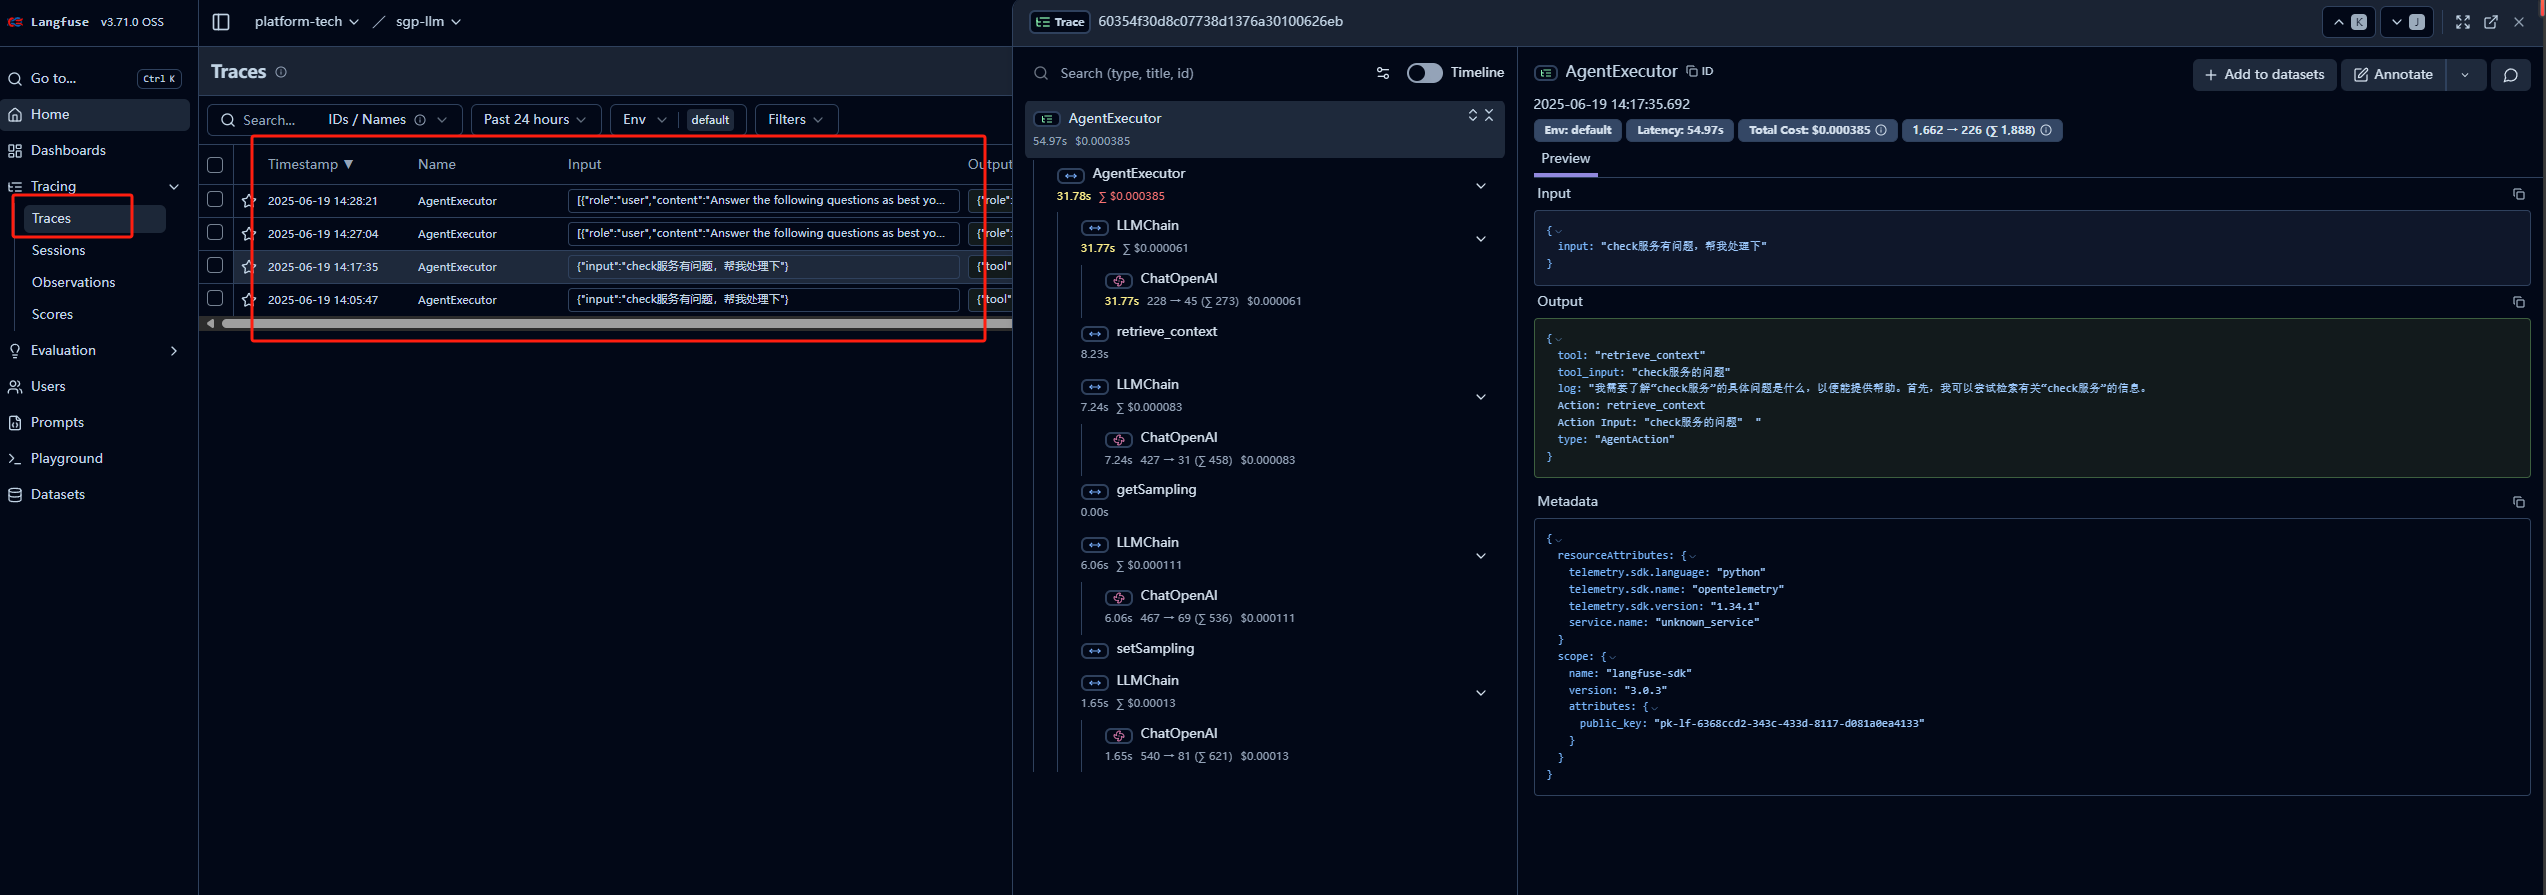2546x895 pixels.
Task: Select the Preview tab
Action: (x=1565, y=159)
